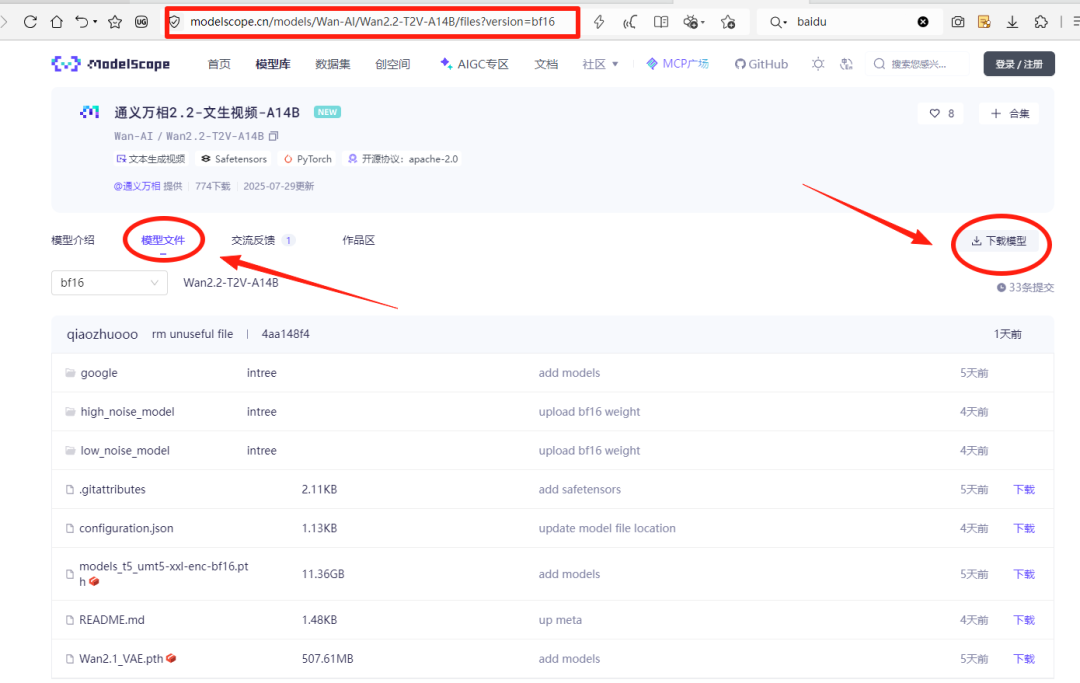The width and height of the screenshot is (1080, 683).
Task: Click the 登录 / 注册 button
Action: click(x=1019, y=64)
